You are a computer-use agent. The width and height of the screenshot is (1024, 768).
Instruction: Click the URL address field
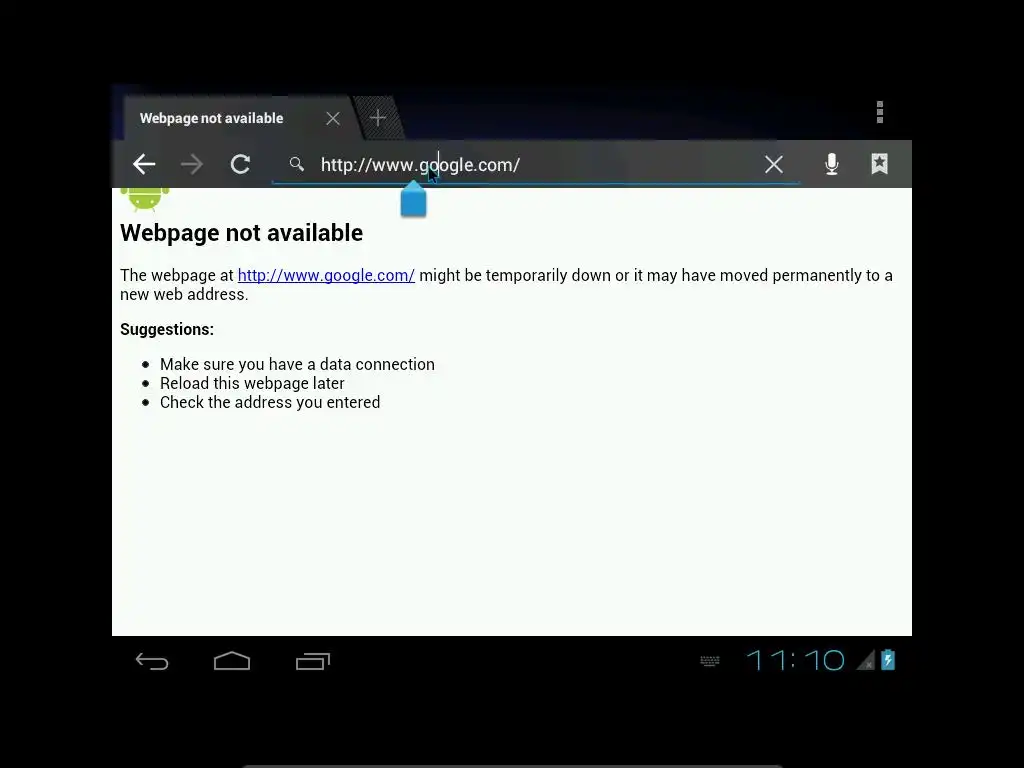click(536, 165)
